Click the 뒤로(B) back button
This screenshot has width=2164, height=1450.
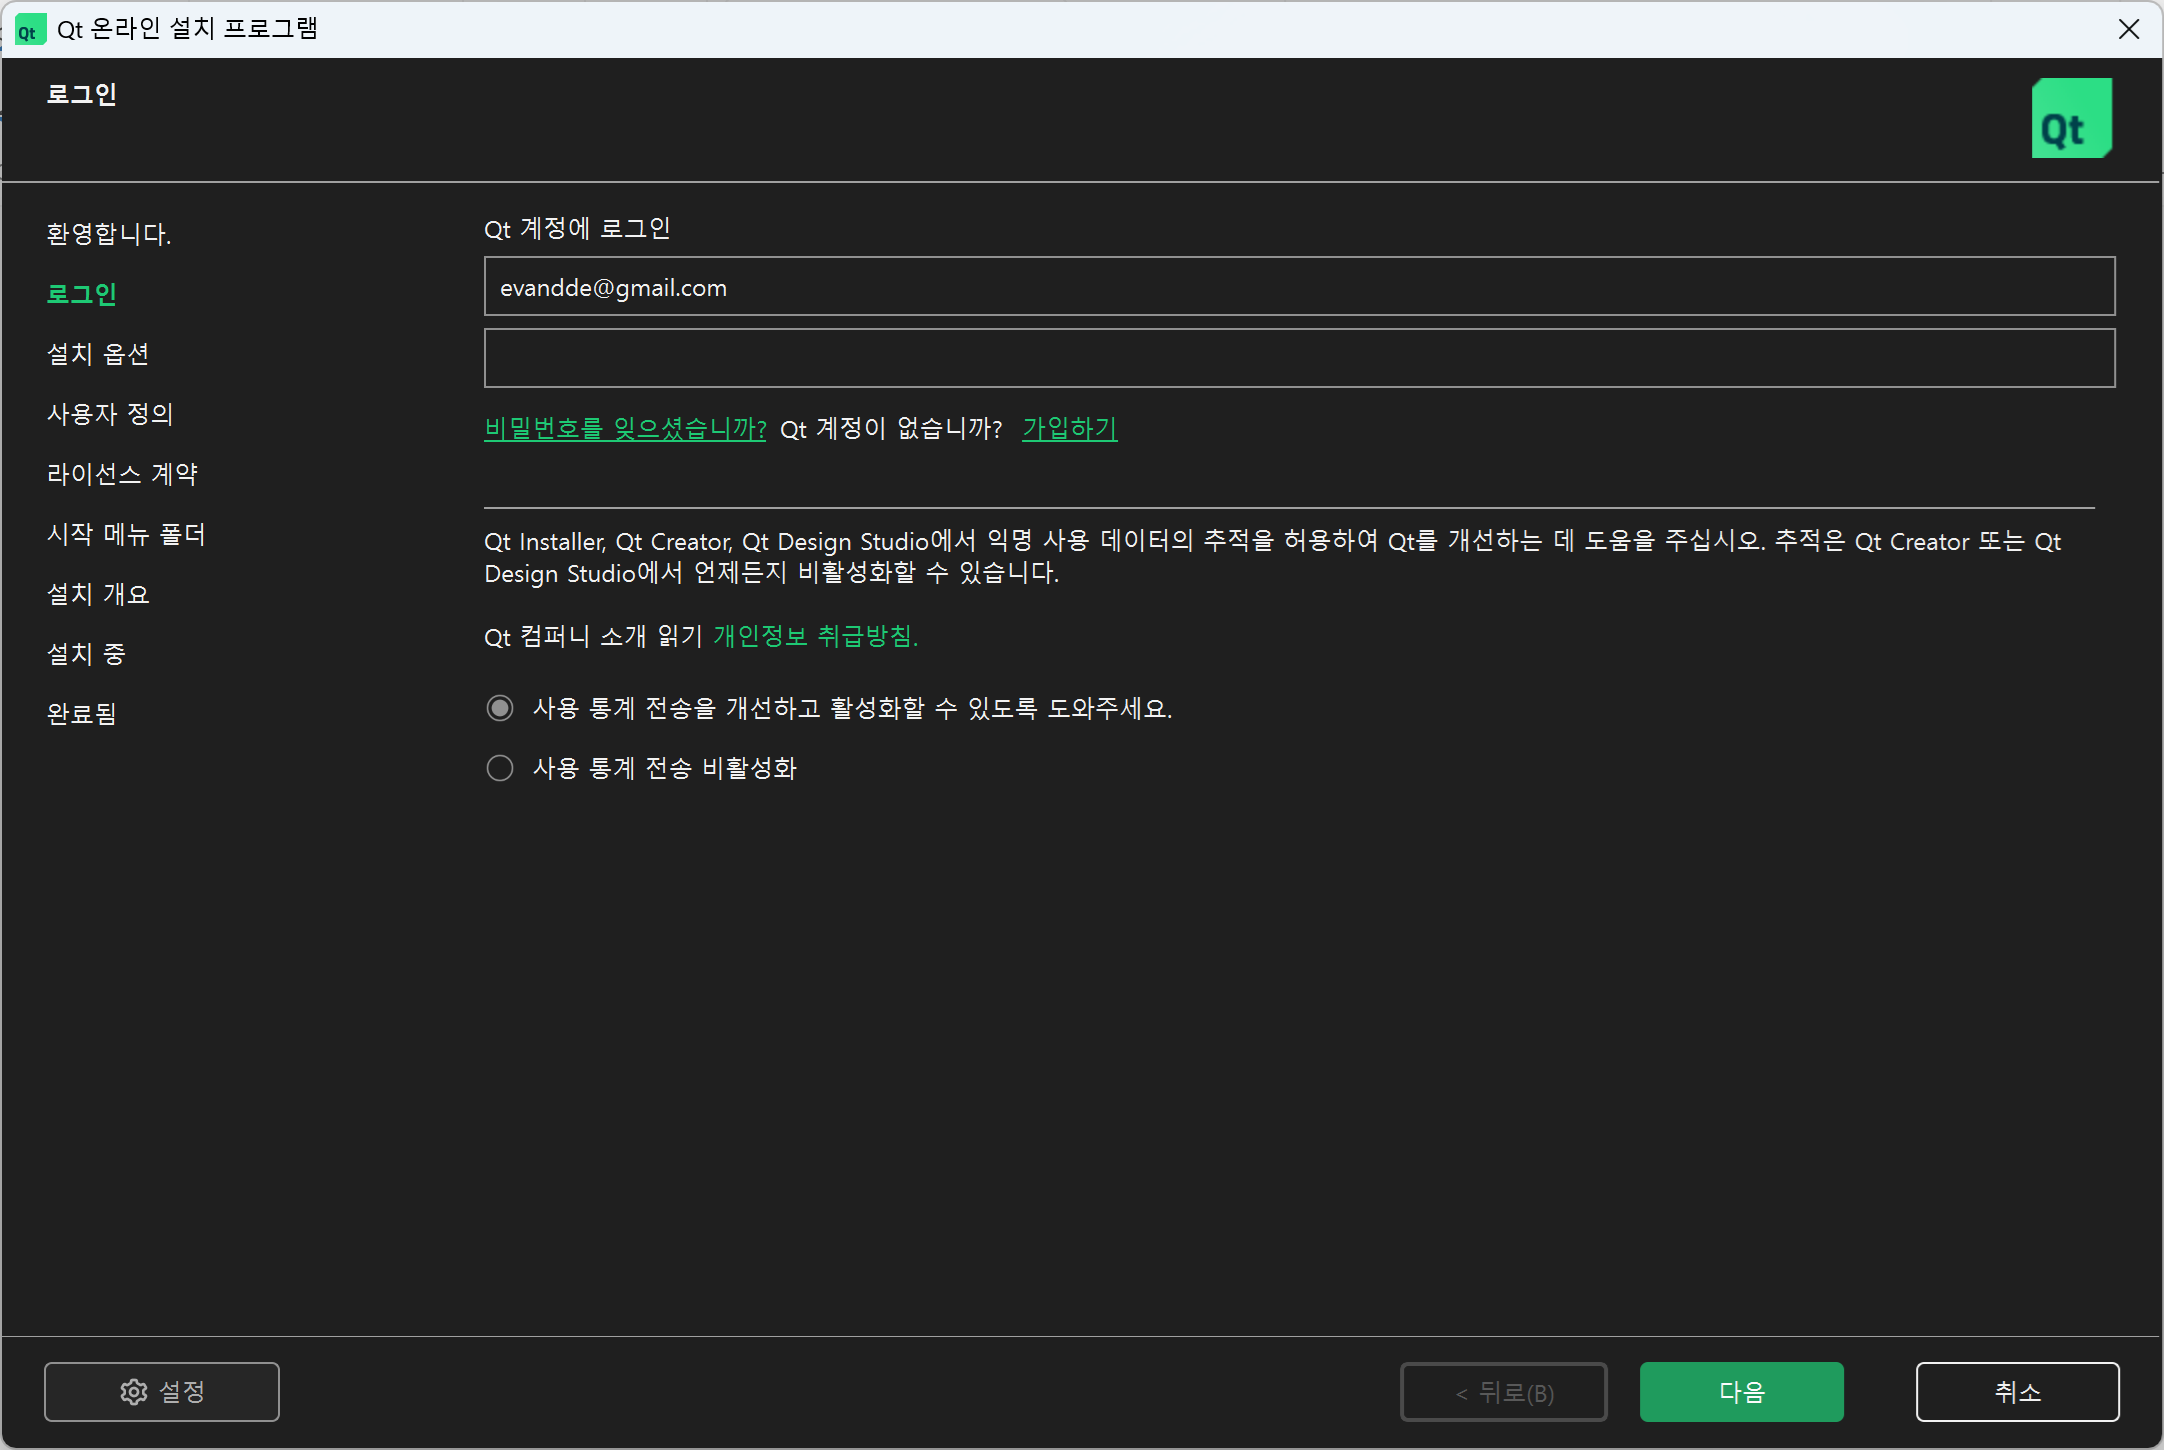coord(1504,1391)
